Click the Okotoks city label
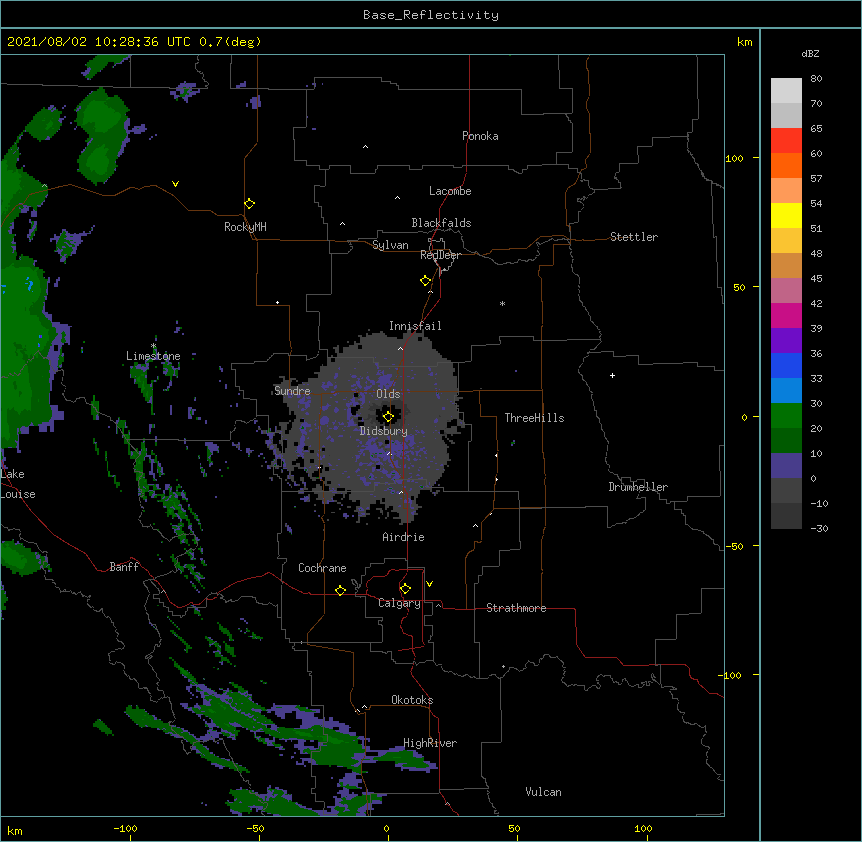This screenshot has width=862, height=842. coord(412,700)
